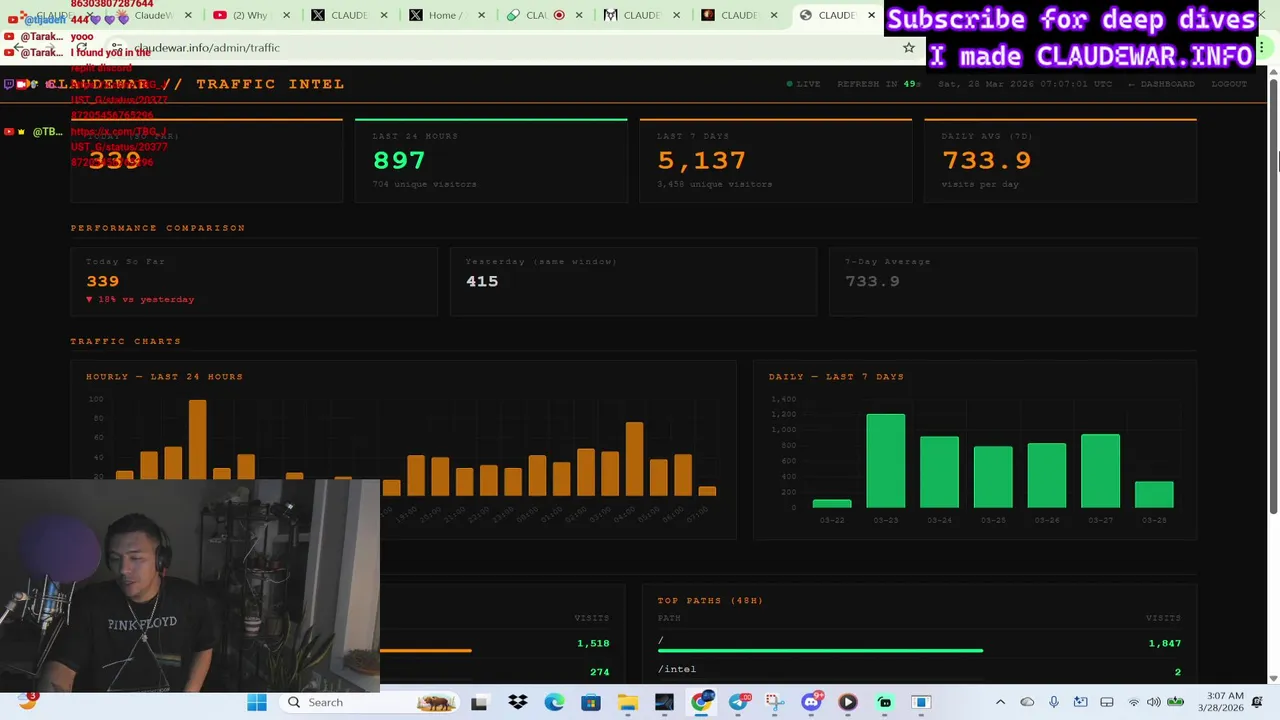The width and height of the screenshot is (1280, 720).
Task: Click the 'Top Paths (48h)' heading
Action: [x=710, y=601]
